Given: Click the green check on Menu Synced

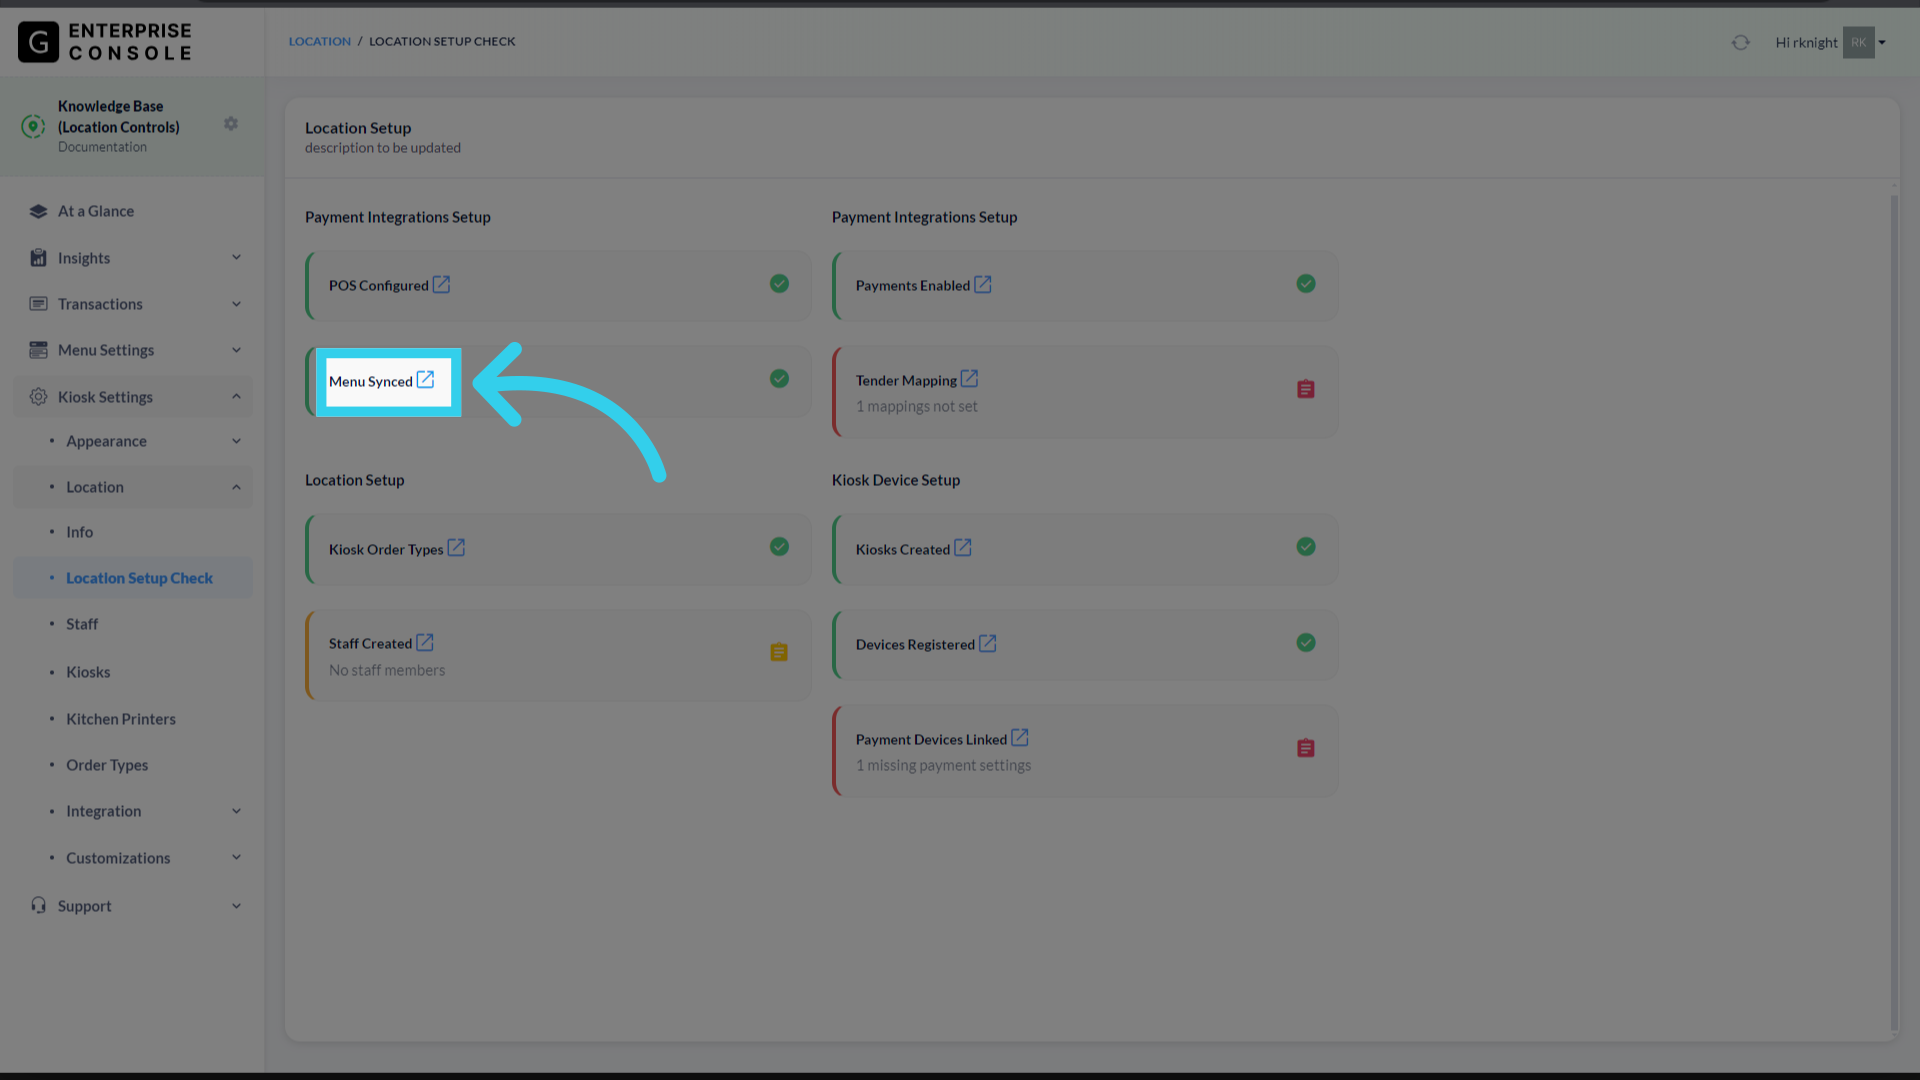Looking at the screenshot, I should pyautogui.click(x=780, y=379).
